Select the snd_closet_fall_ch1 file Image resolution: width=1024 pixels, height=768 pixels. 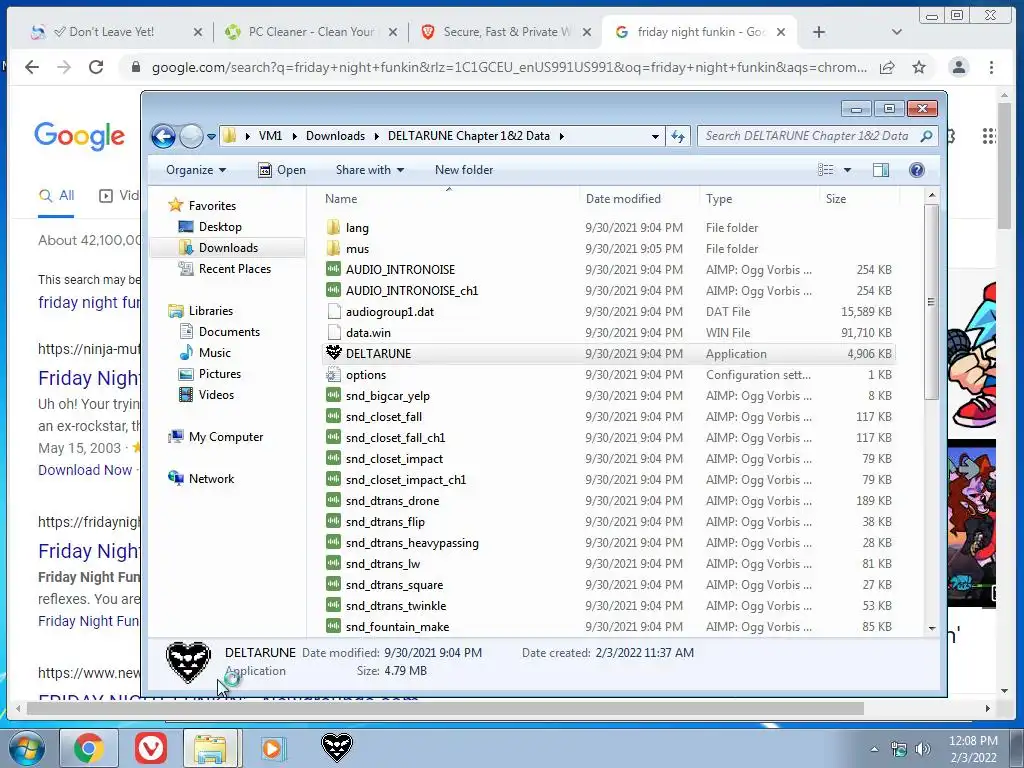(x=395, y=438)
